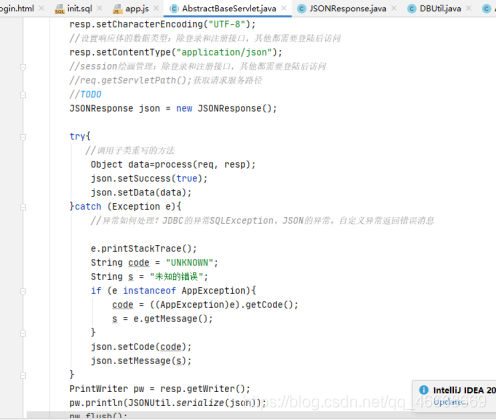Click the init.sql SQL file icon
The height and width of the screenshot is (420, 496).
[60, 9]
